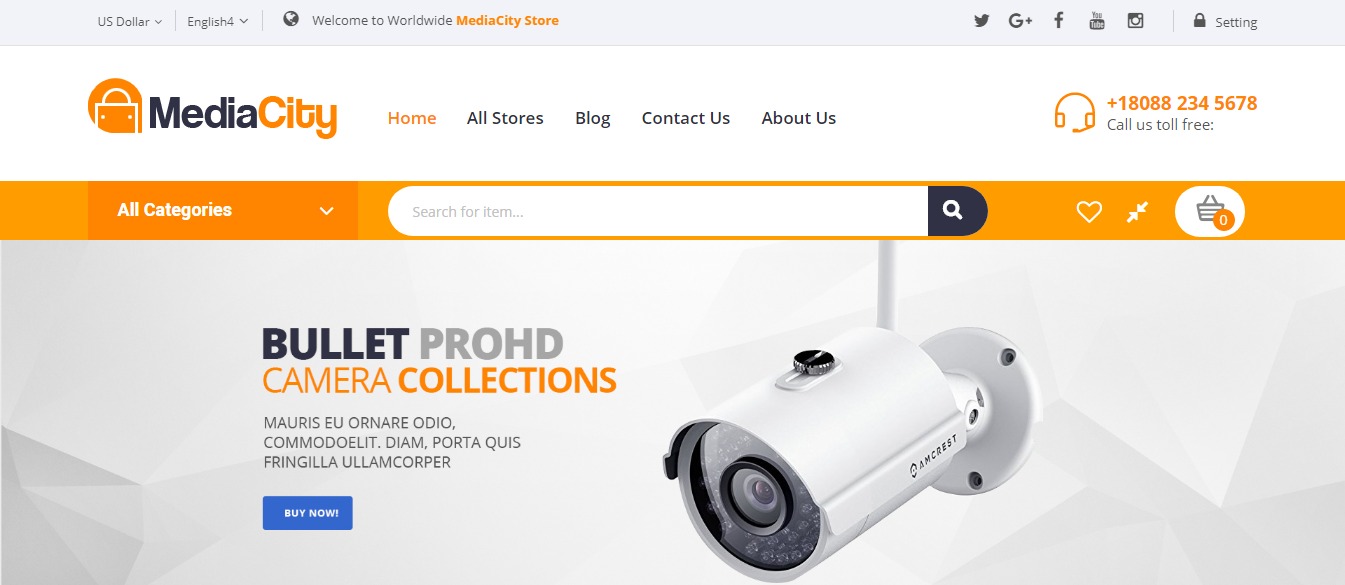
Task: Open the YouTube channel icon
Action: click(1097, 20)
